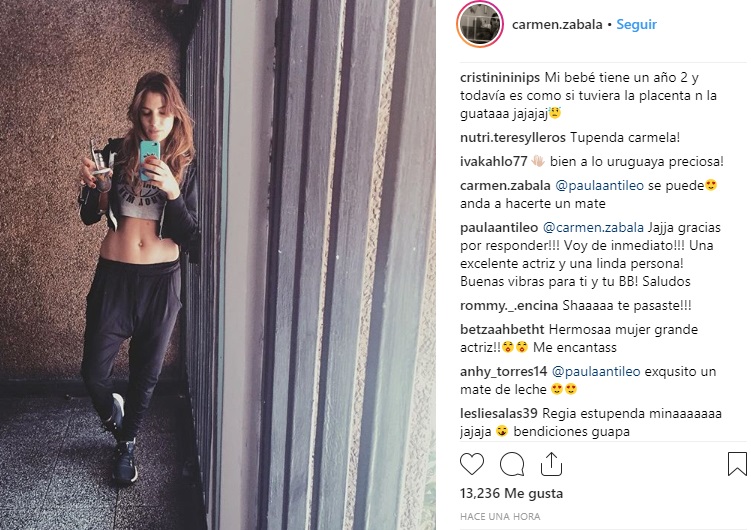Open ivakahlo77 commenter profile
Viewport: 751px width, 530px height.
(493, 162)
